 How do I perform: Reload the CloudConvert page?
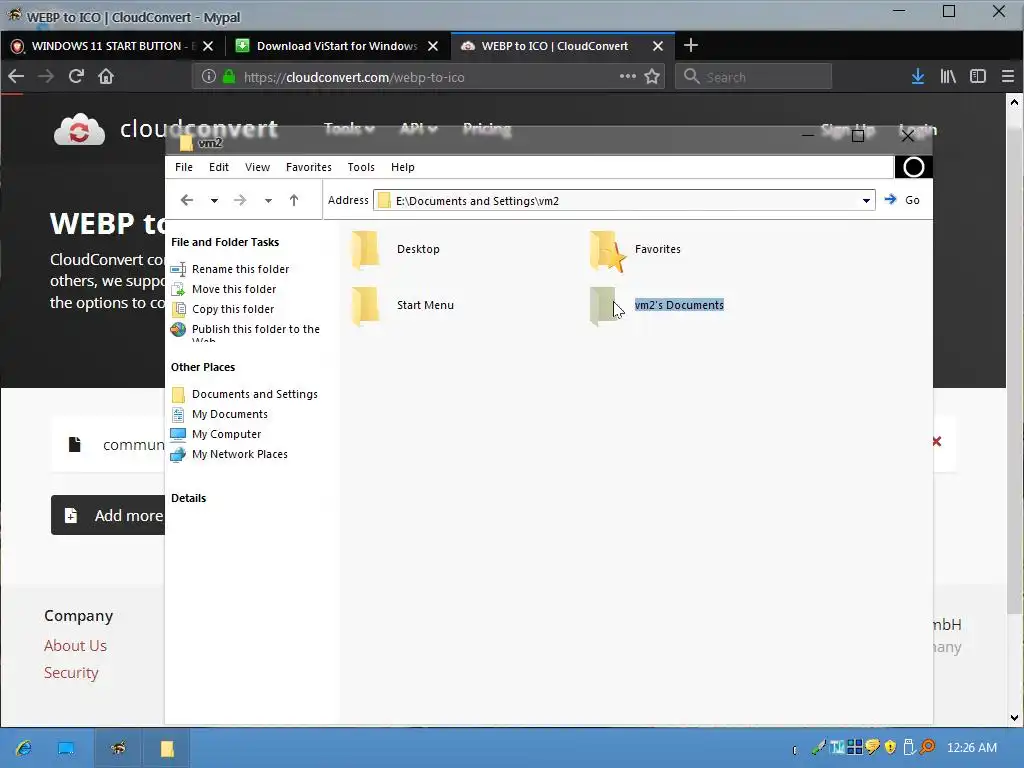click(x=76, y=76)
